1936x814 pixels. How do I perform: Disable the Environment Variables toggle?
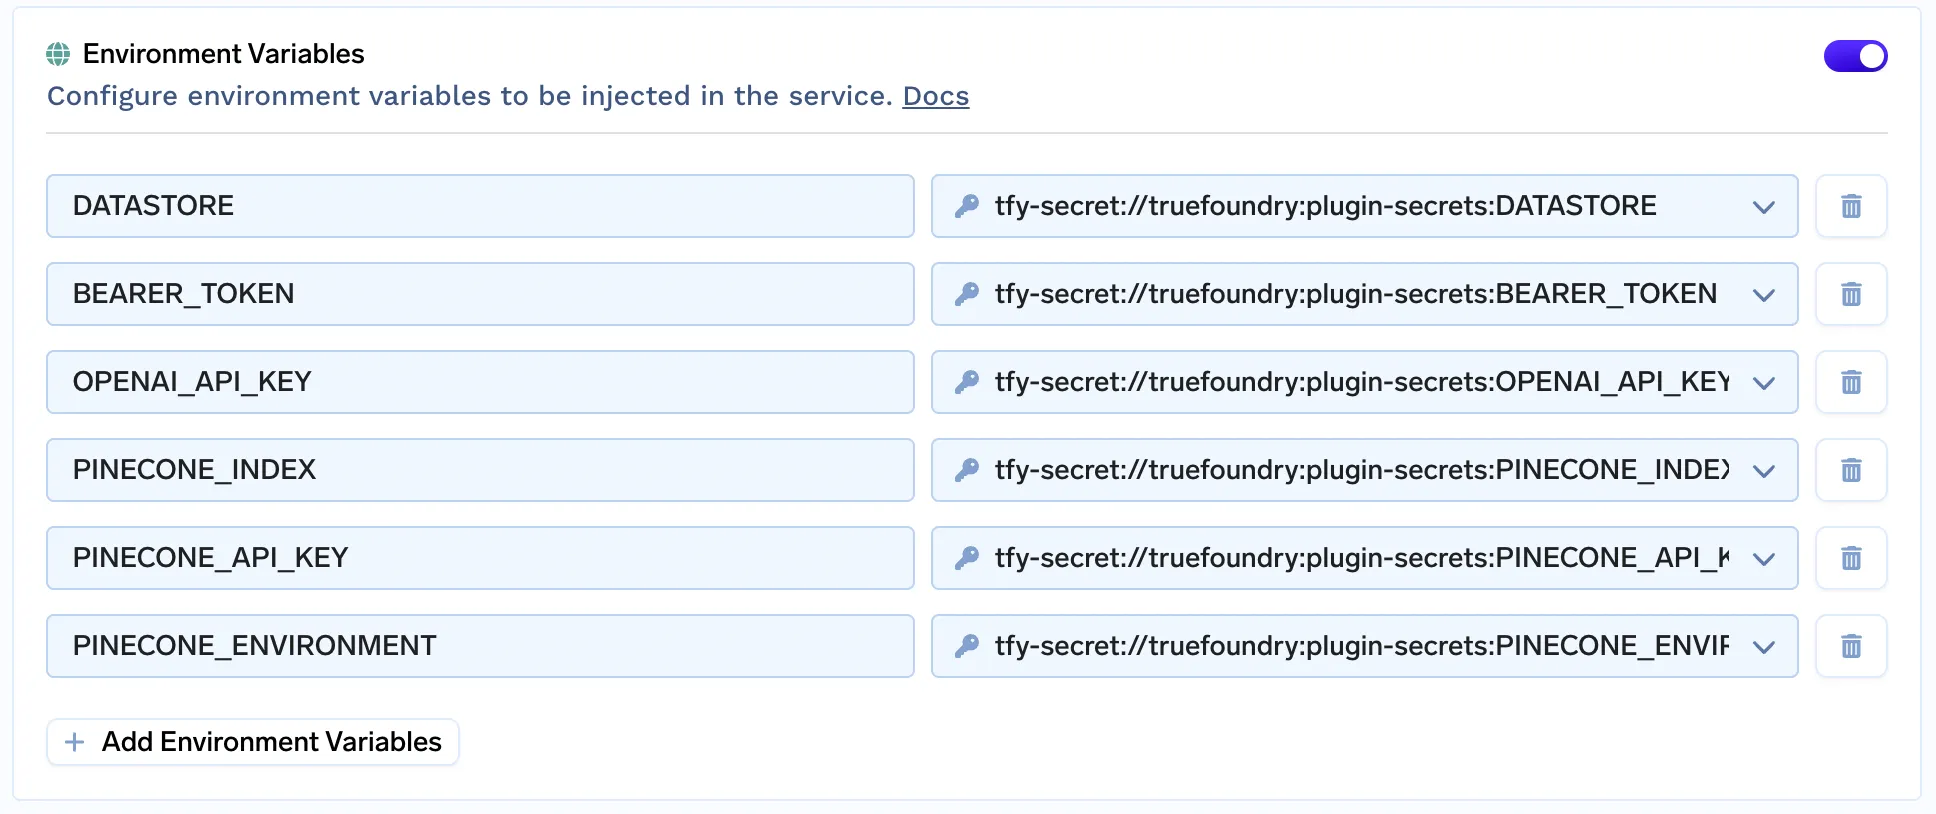pyautogui.click(x=1855, y=56)
